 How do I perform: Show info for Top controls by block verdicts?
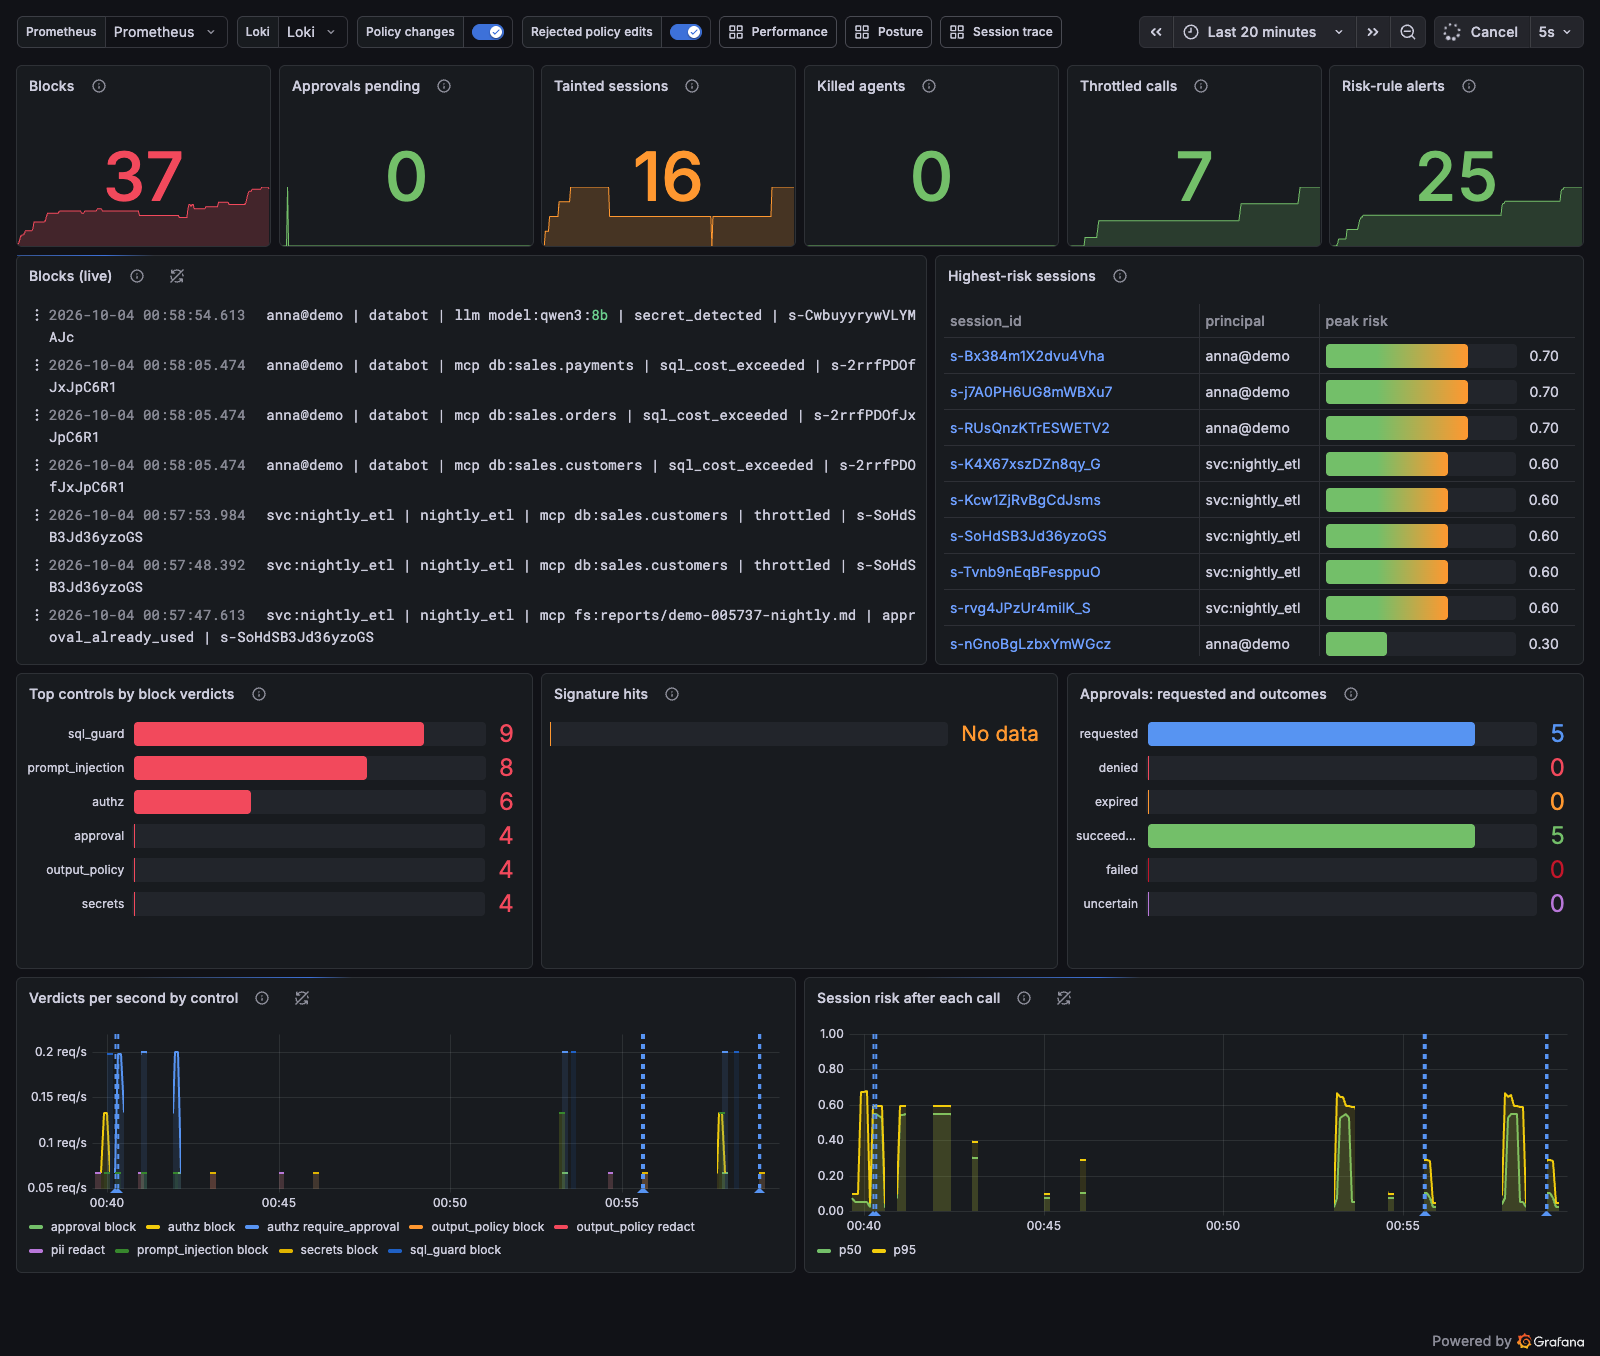tap(259, 694)
